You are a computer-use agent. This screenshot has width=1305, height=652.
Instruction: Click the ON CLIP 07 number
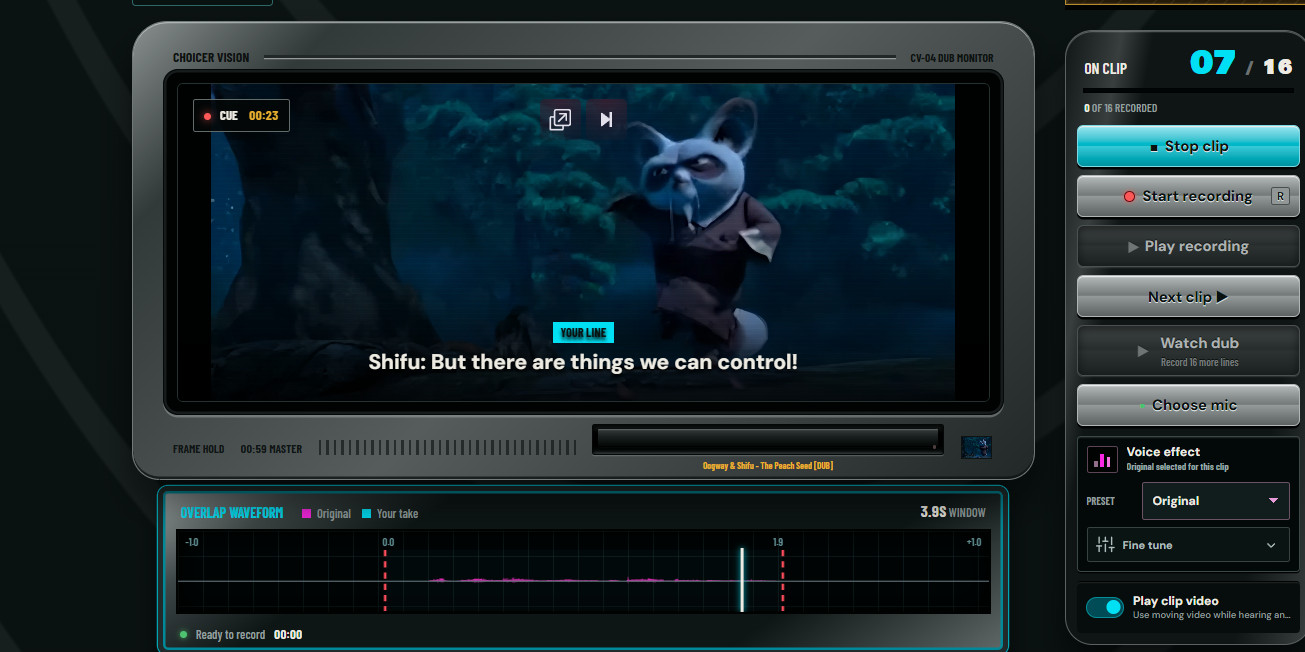pos(1212,63)
